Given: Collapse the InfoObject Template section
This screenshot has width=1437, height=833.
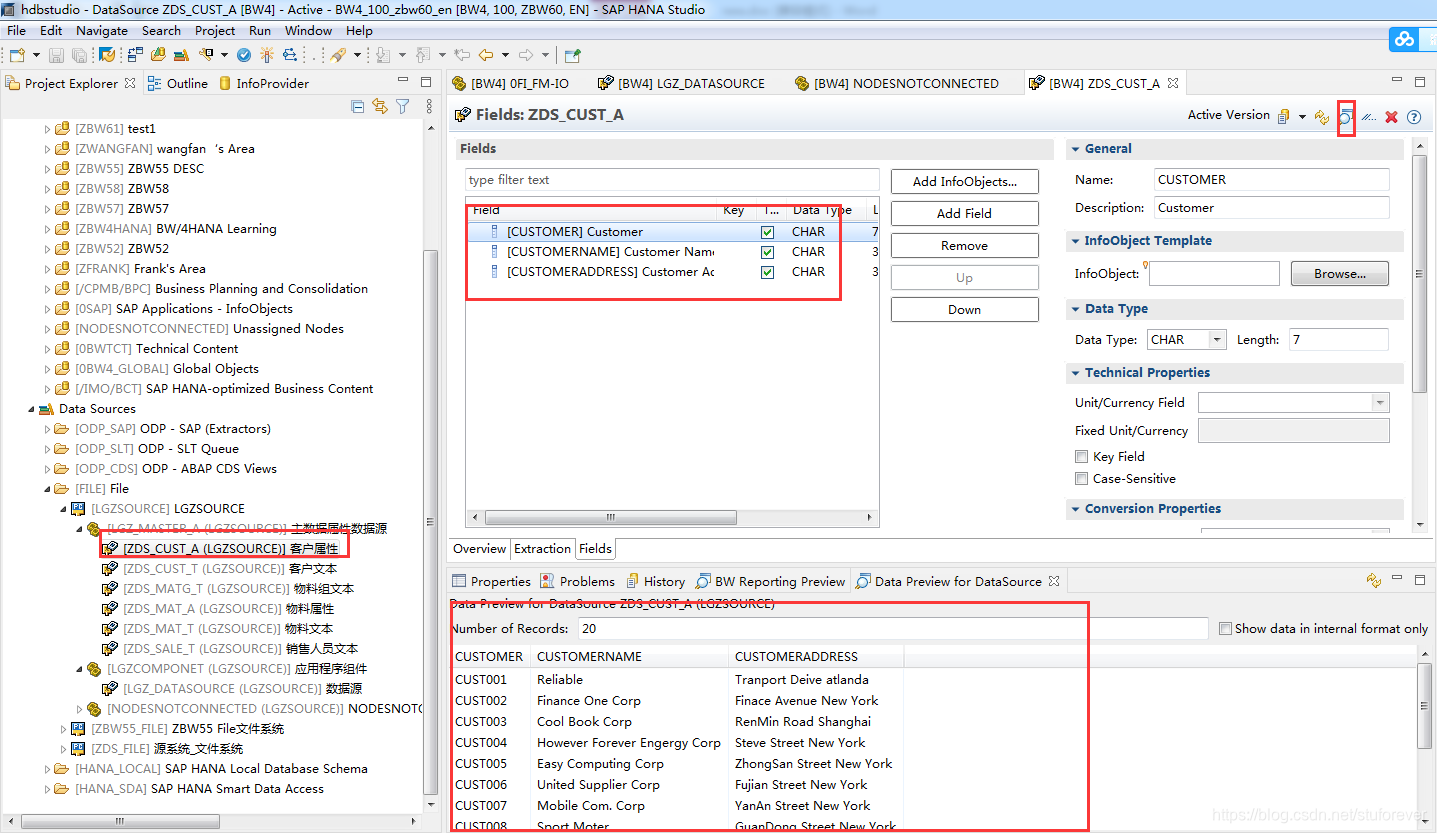Looking at the screenshot, I should [1076, 241].
